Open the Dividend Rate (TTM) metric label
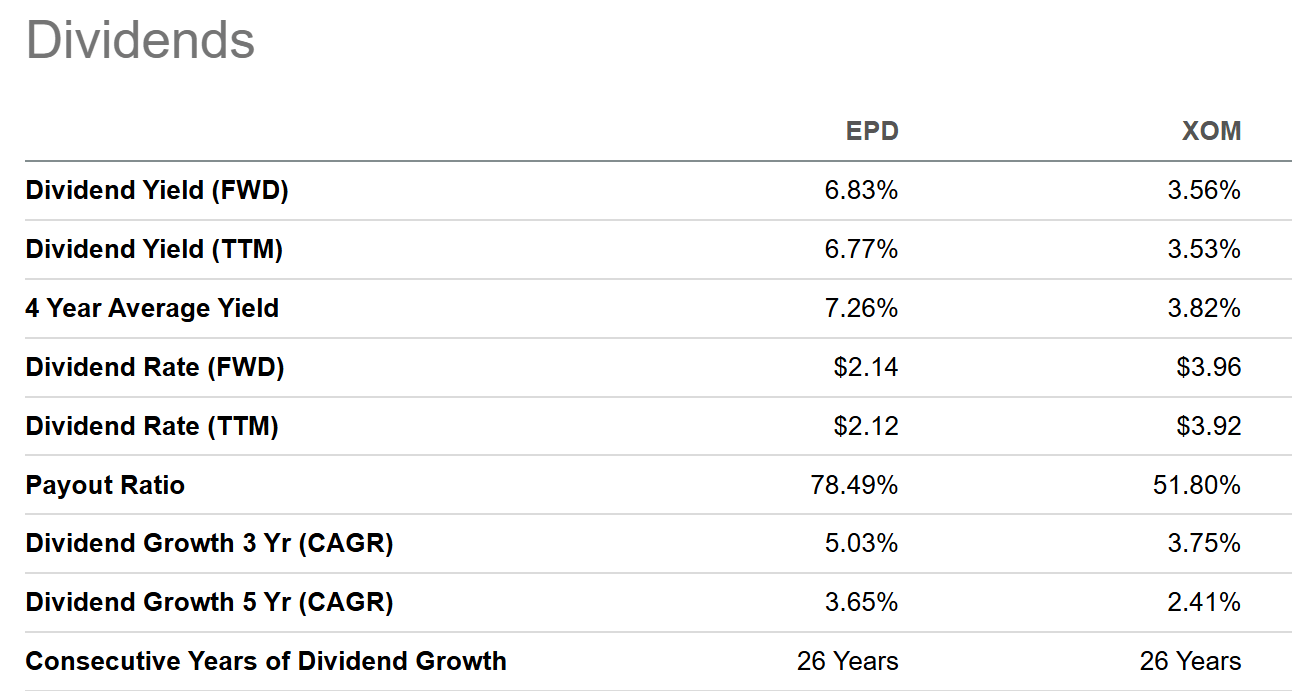This screenshot has height=691, width=1292. 152,426
